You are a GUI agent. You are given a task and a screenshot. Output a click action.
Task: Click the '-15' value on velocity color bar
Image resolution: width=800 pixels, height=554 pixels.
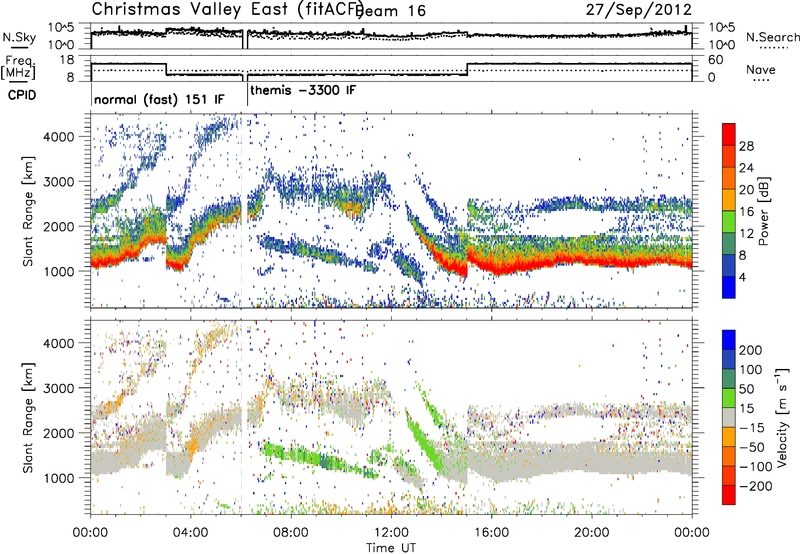coord(752,428)
